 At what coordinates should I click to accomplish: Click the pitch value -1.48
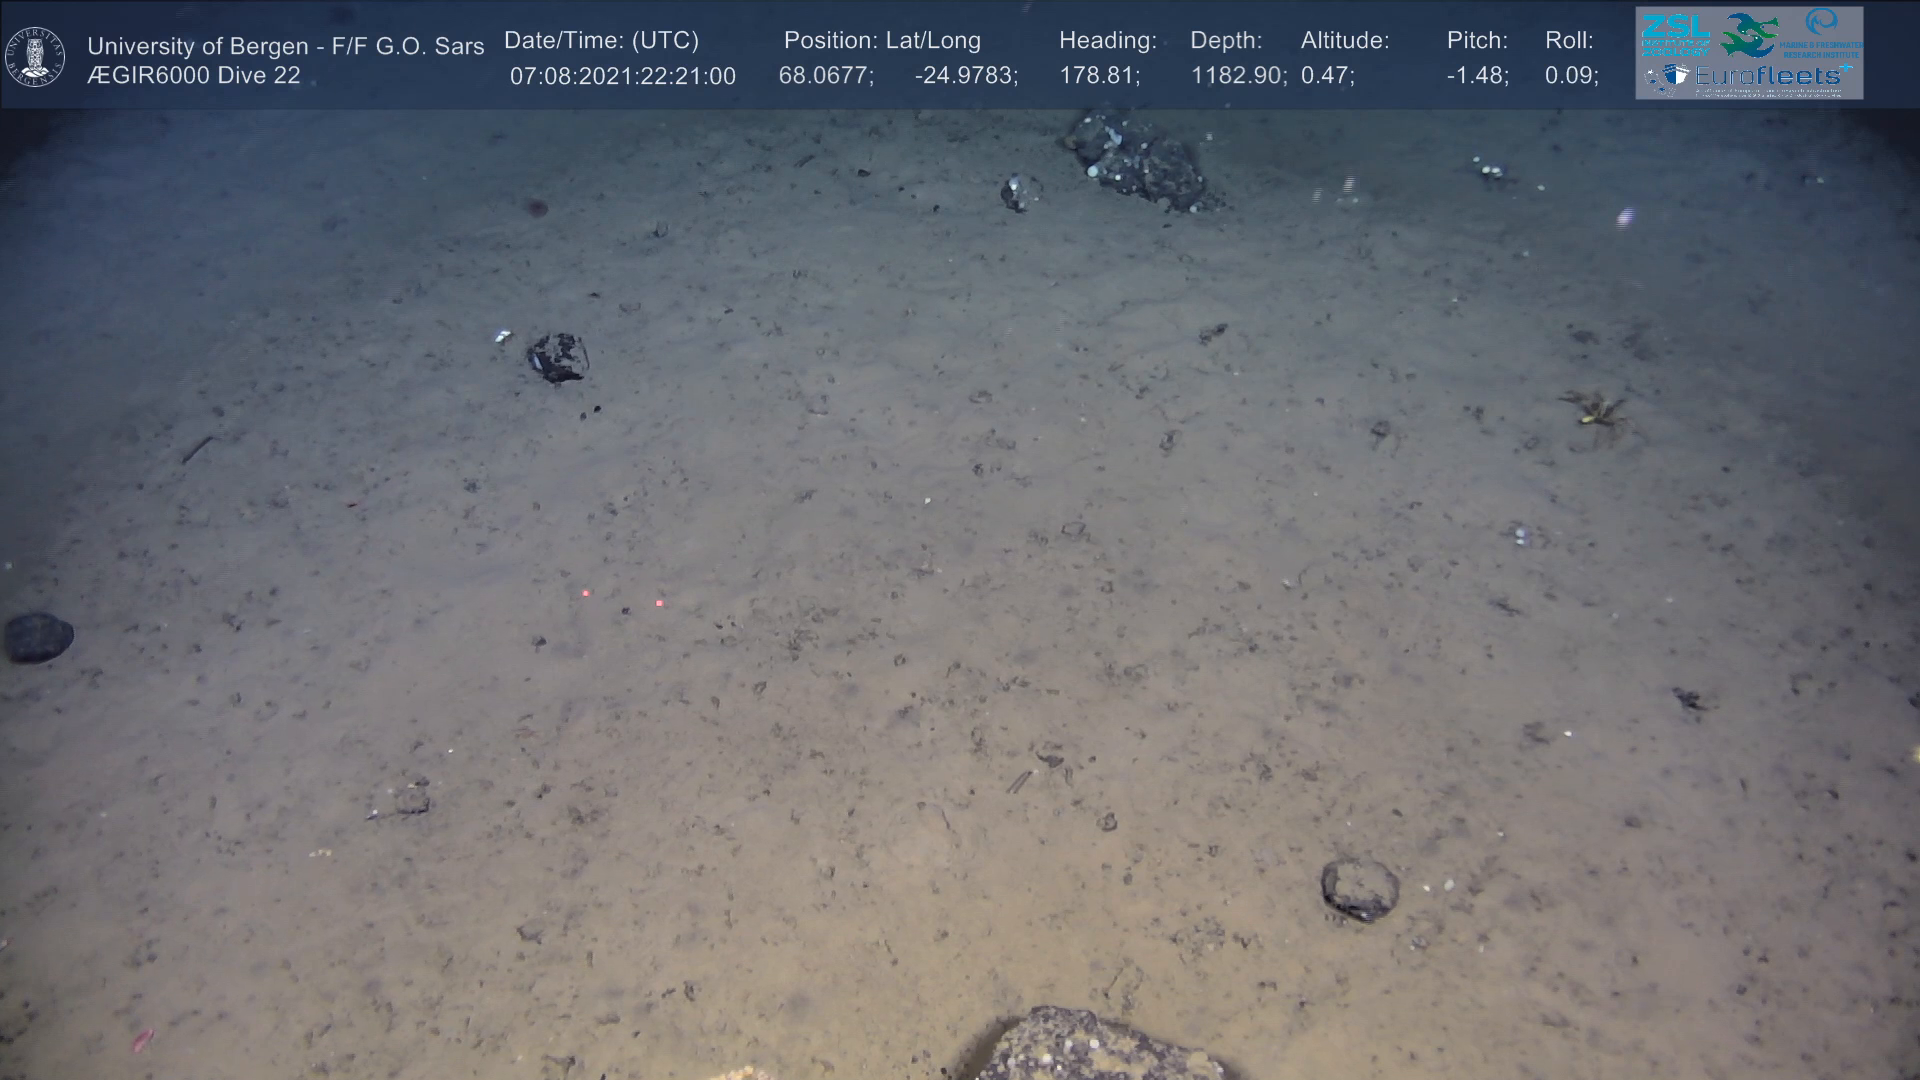(x=1477, y=76)
